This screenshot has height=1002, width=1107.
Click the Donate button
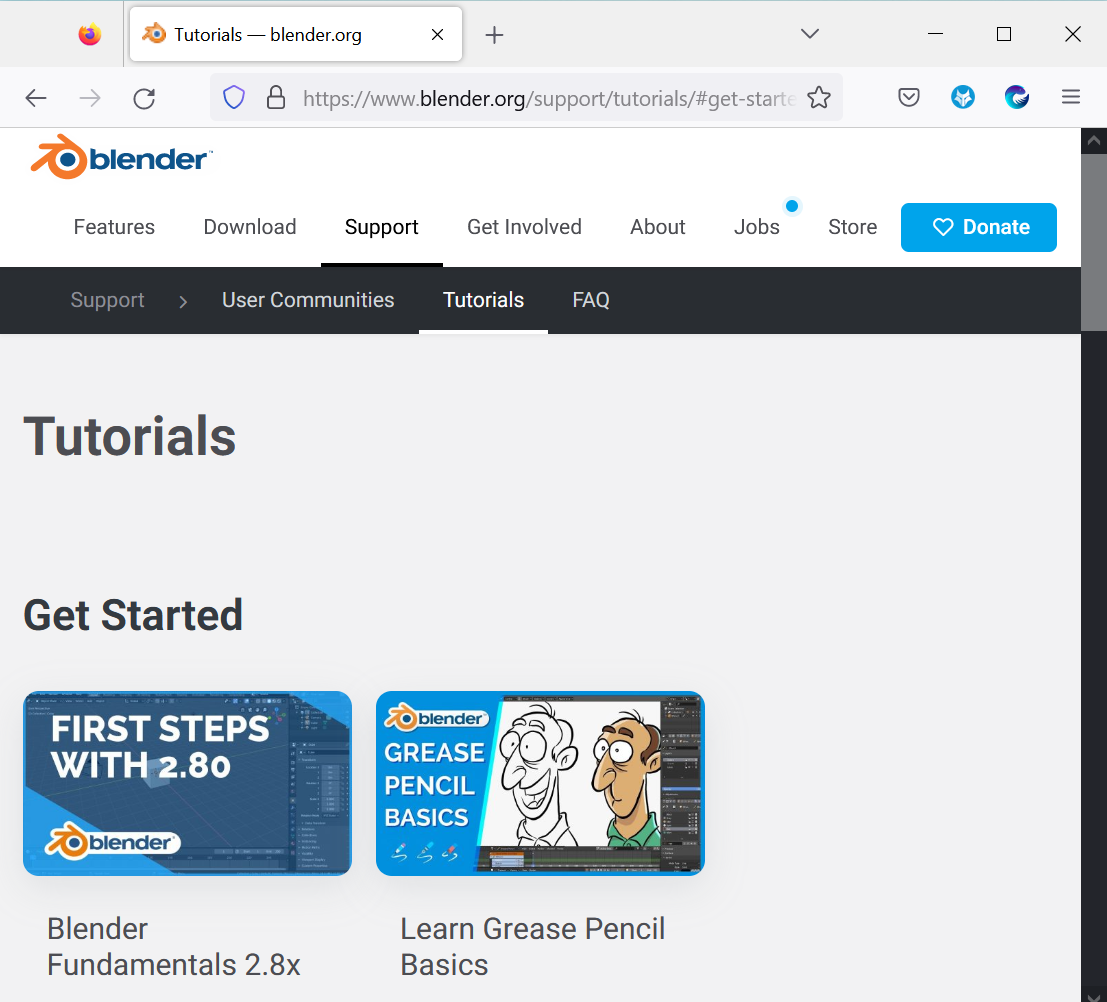(978, 227)
